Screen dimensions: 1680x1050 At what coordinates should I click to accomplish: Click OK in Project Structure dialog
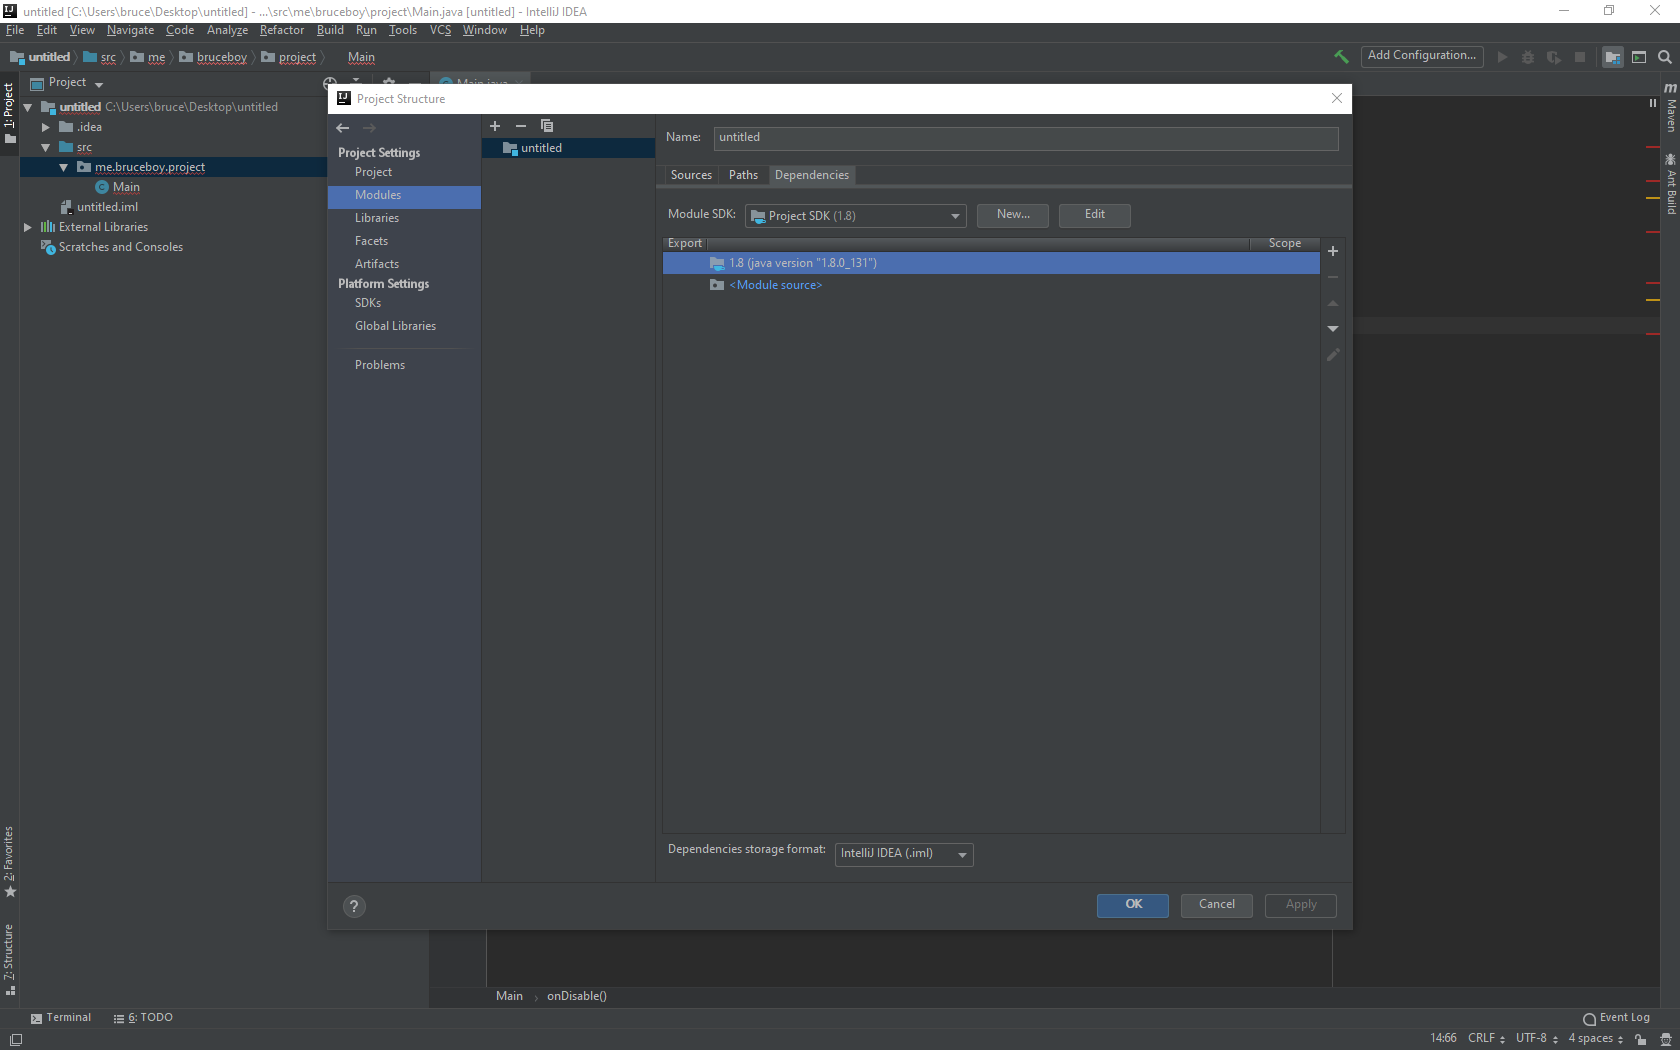coord(1133,905)
